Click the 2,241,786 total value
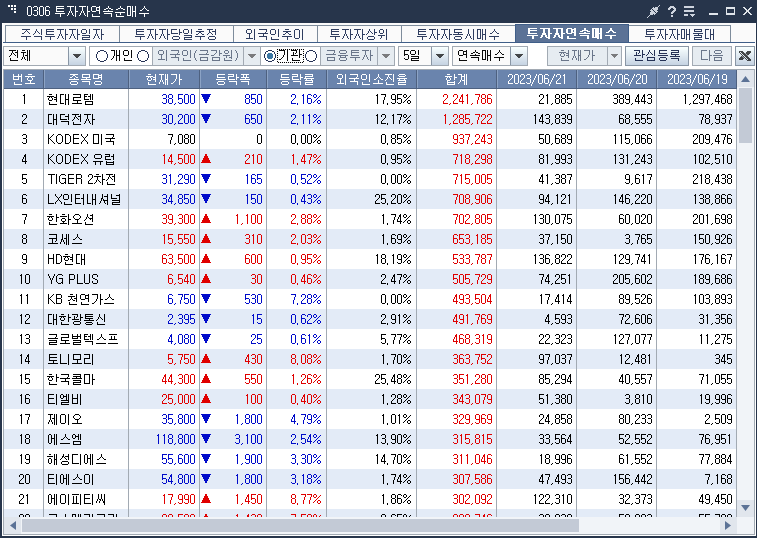Image resolution: width=757 pixels, height=538 pixels. pos(467,99)
